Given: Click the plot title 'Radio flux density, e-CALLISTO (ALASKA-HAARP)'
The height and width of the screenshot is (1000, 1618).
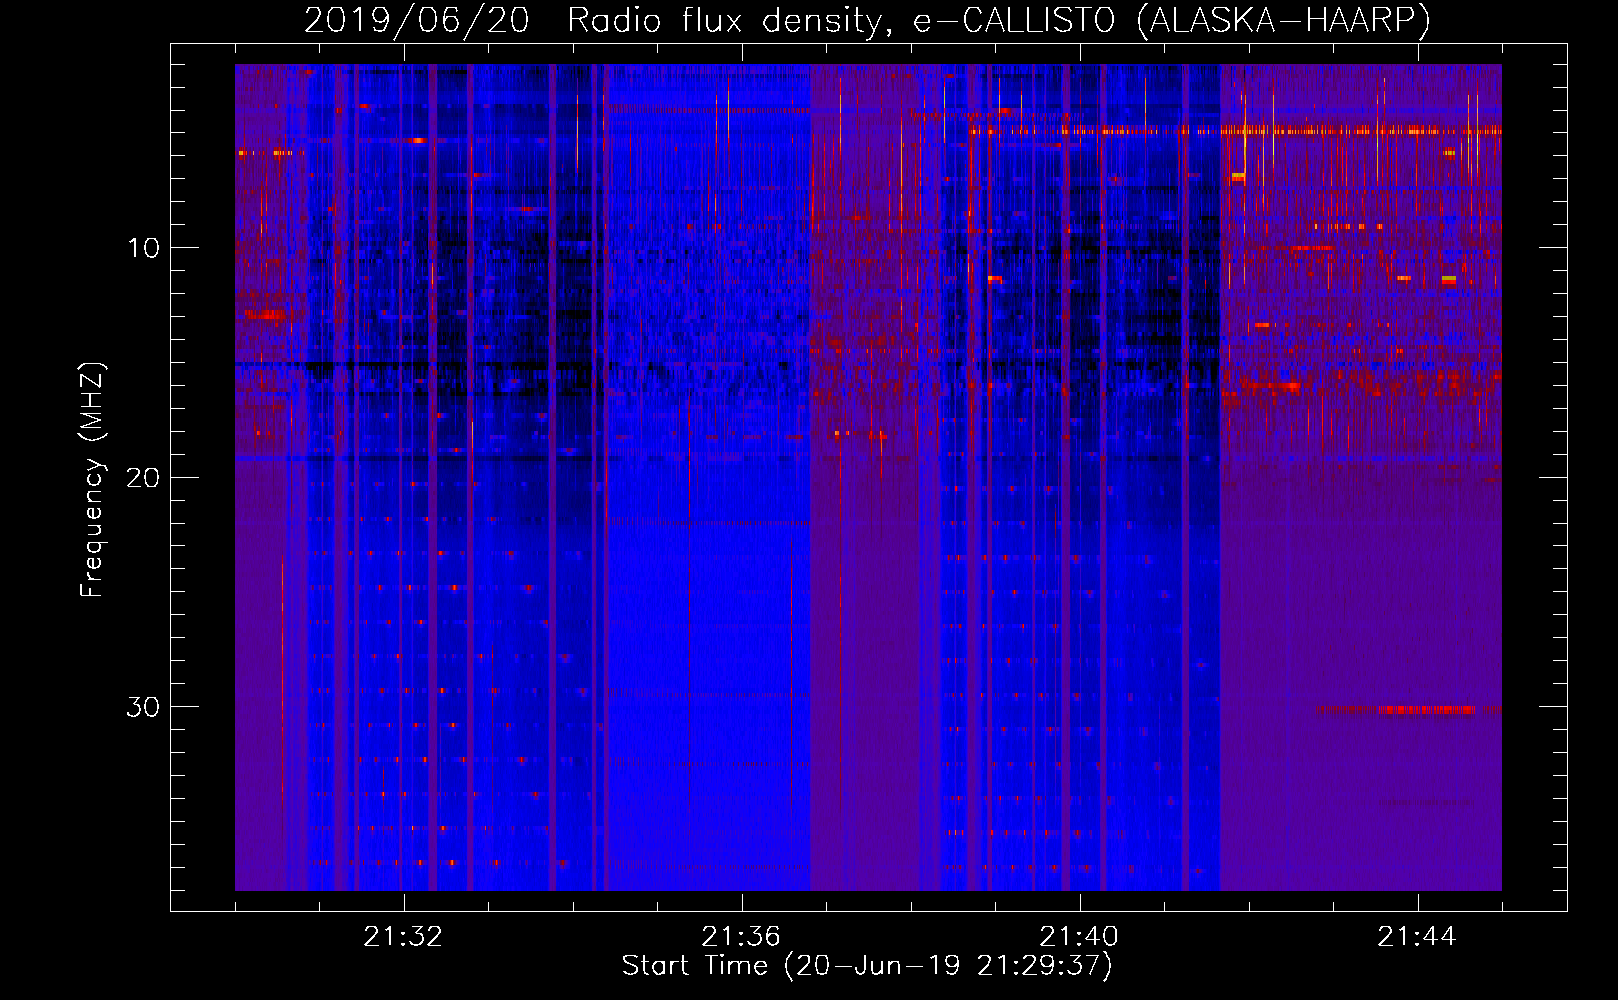Looking at the screenshot, I should pyautogui.click(x=999, y=20).
